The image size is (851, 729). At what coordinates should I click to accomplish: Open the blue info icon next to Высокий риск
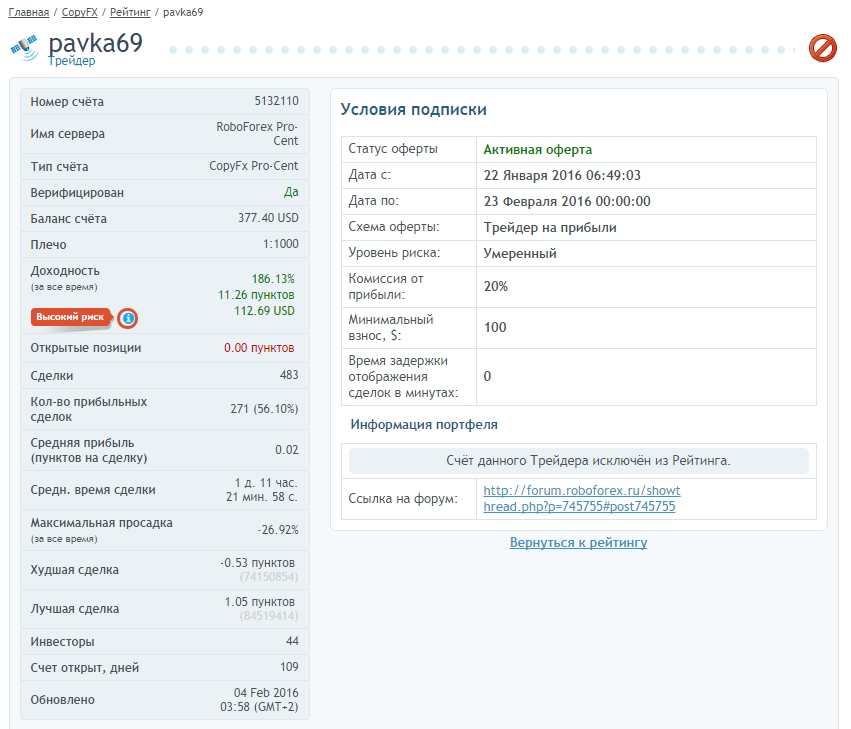pos(128,318)
